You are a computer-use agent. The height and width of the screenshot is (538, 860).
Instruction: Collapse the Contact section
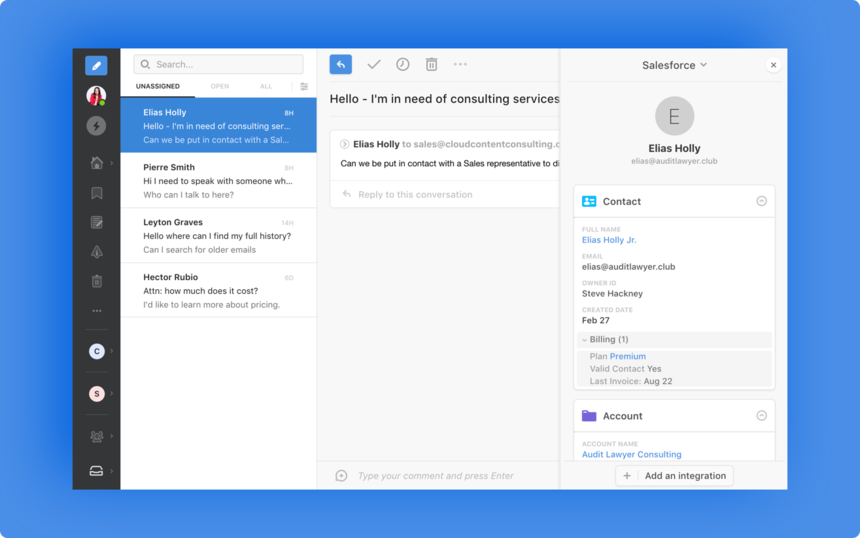[x=761, y=201]
